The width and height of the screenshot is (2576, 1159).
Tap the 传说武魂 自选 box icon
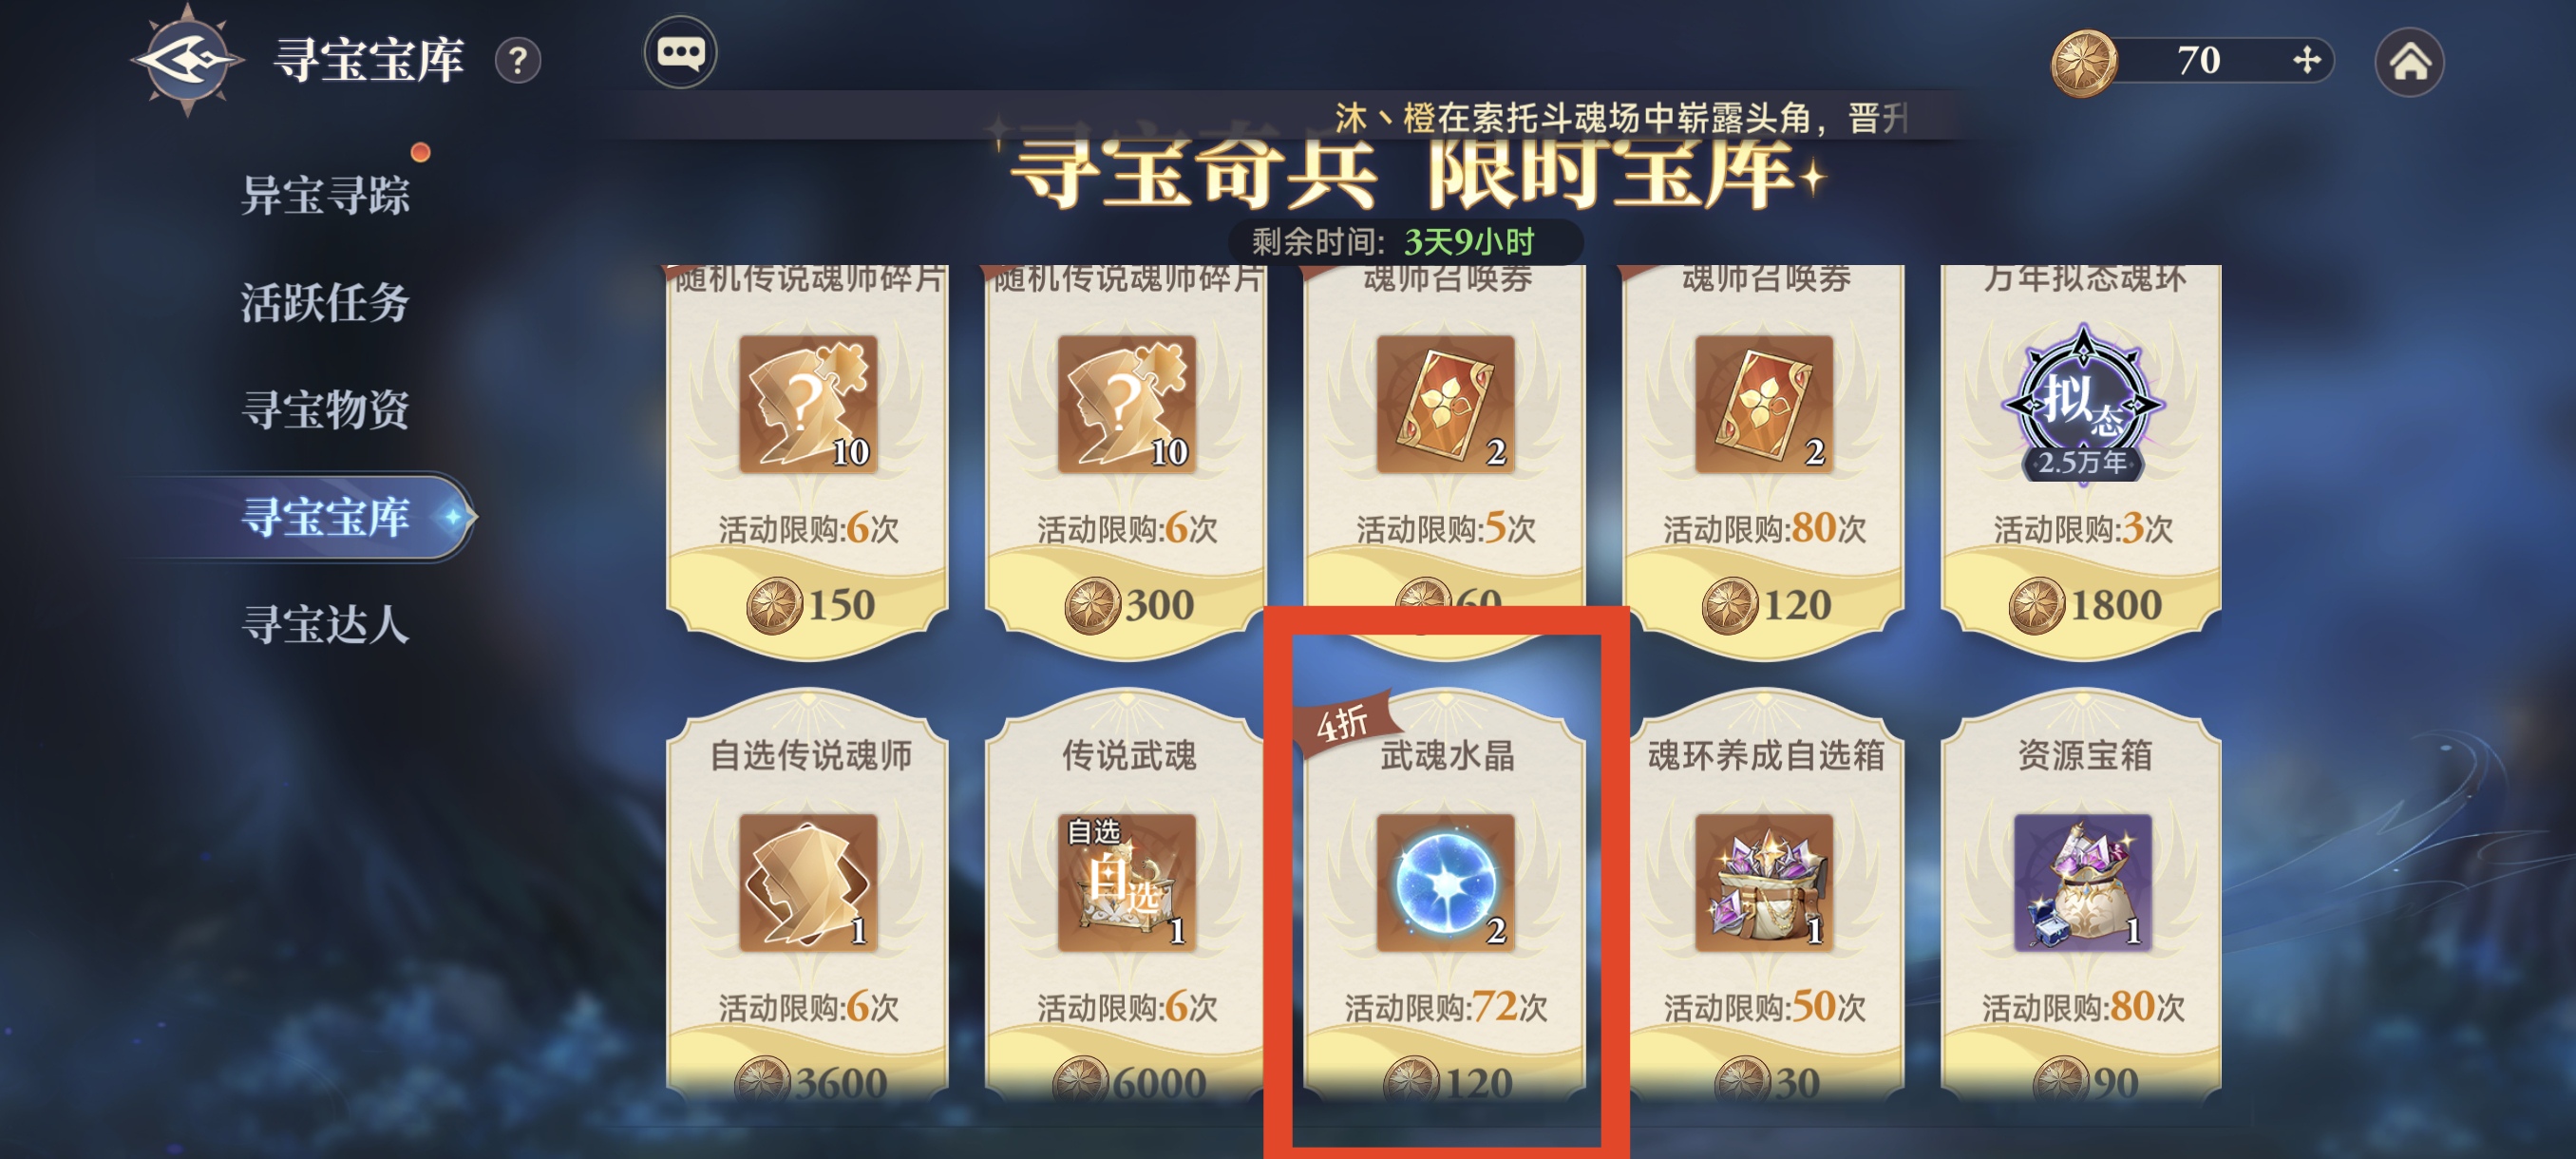(1127, 882)
